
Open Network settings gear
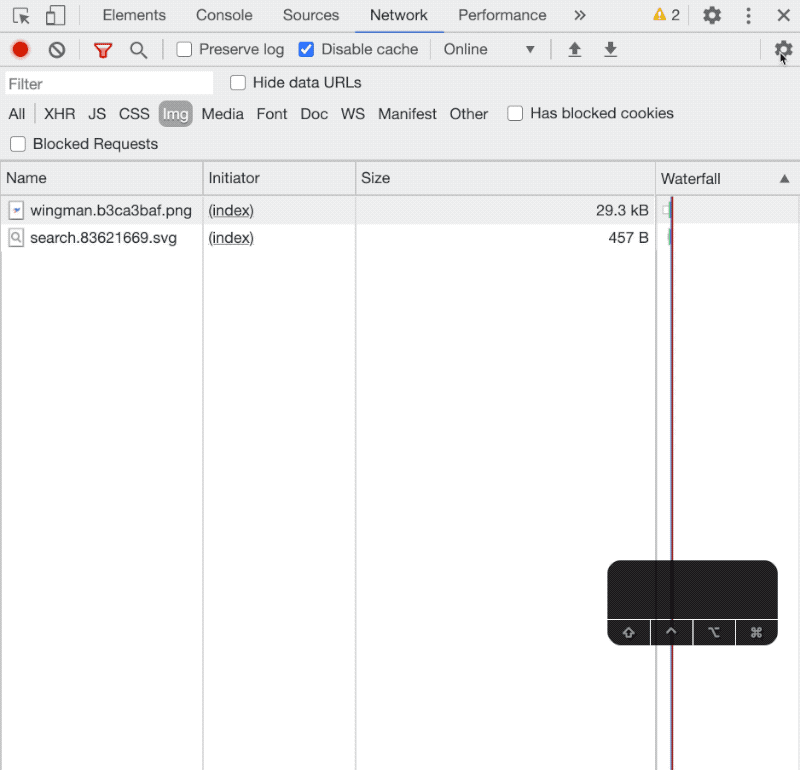click(x=783, y=49)
